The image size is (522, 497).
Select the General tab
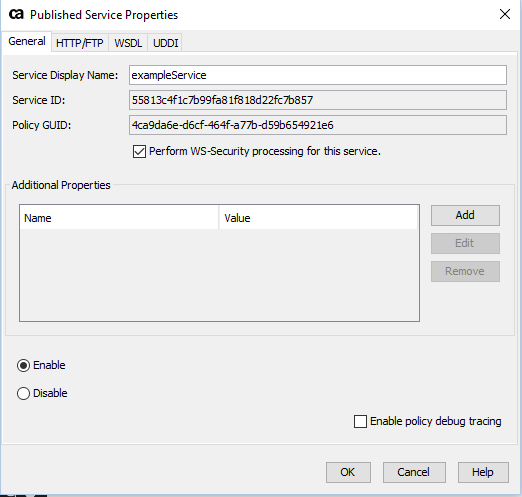[x=27, y=41]
